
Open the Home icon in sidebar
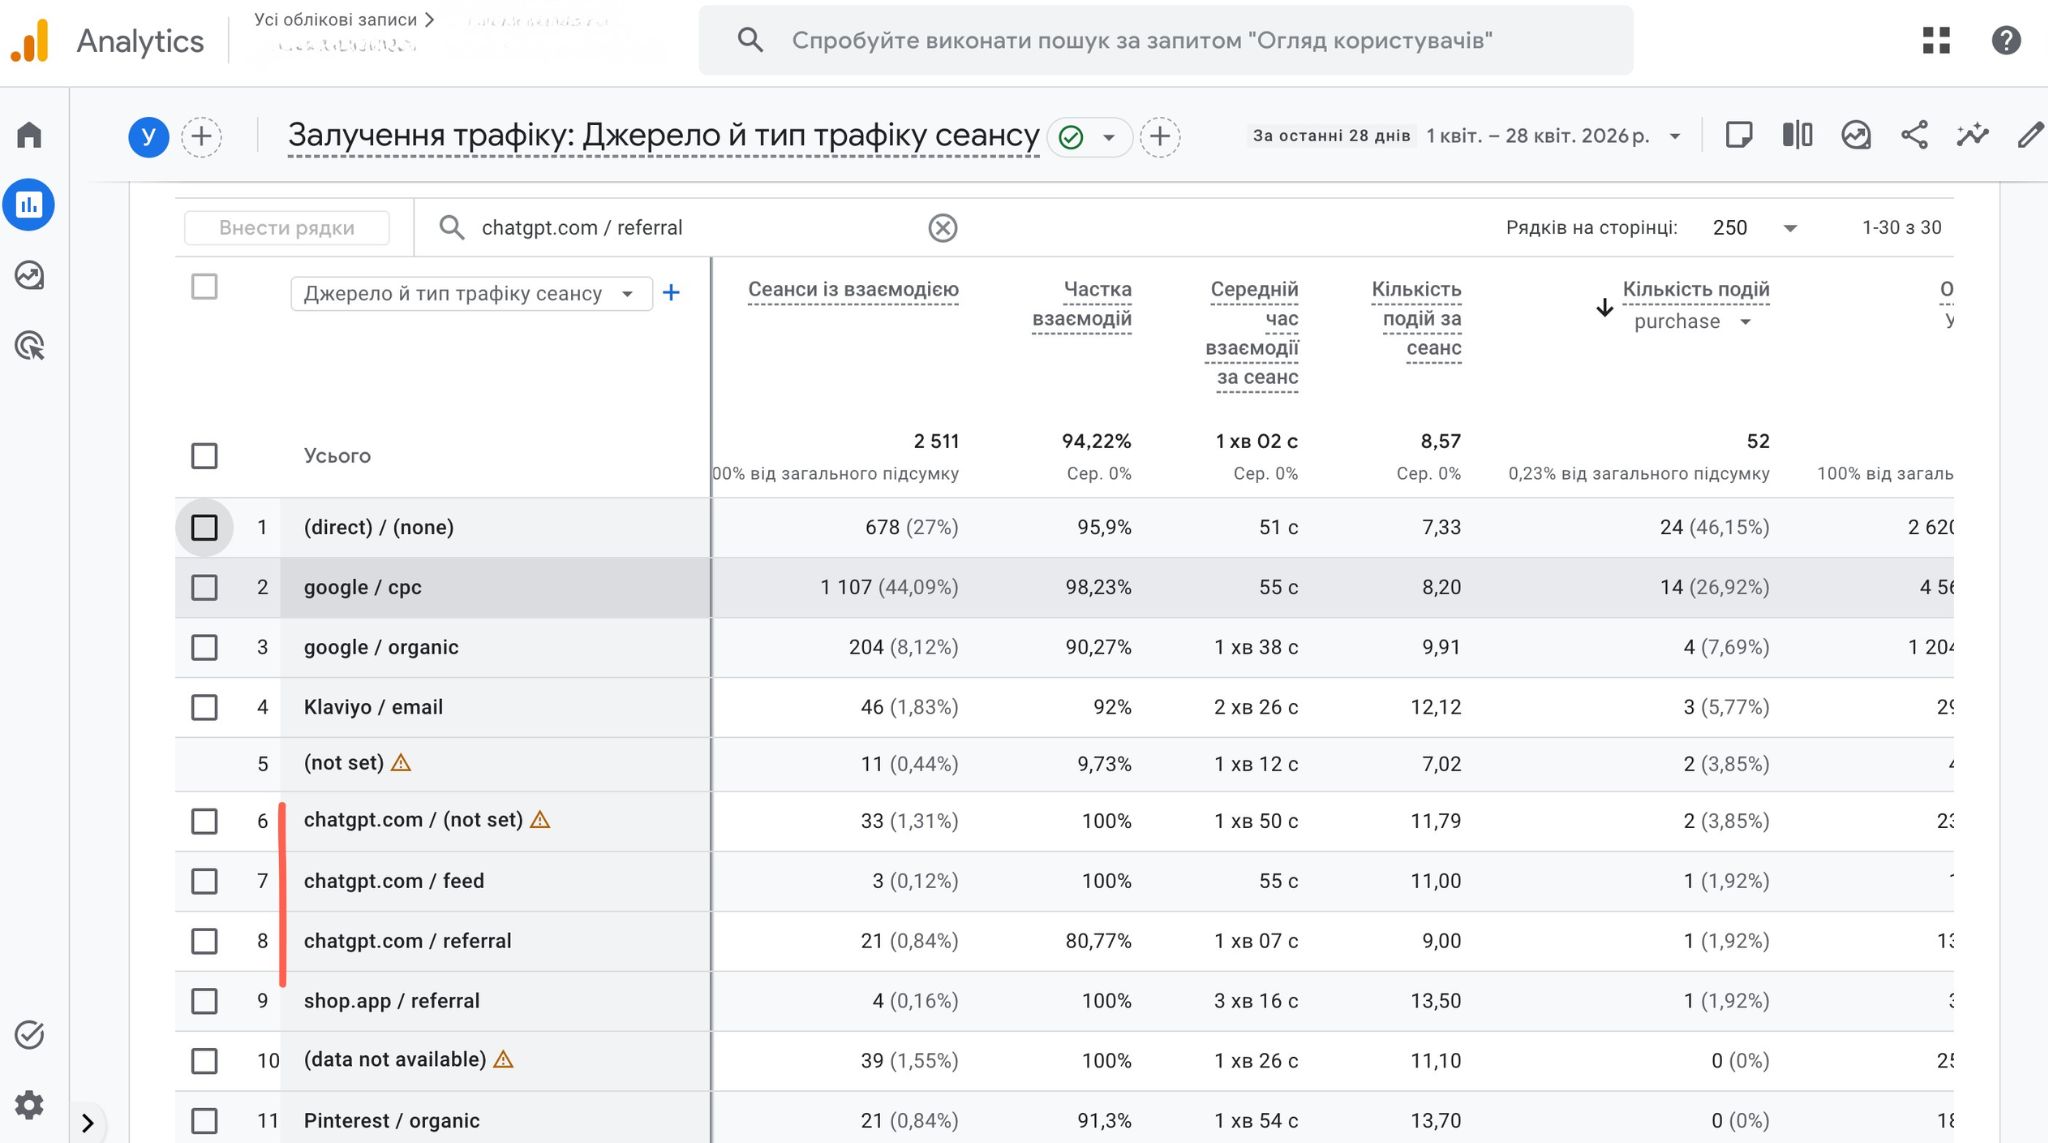click(x=29, y=135)
